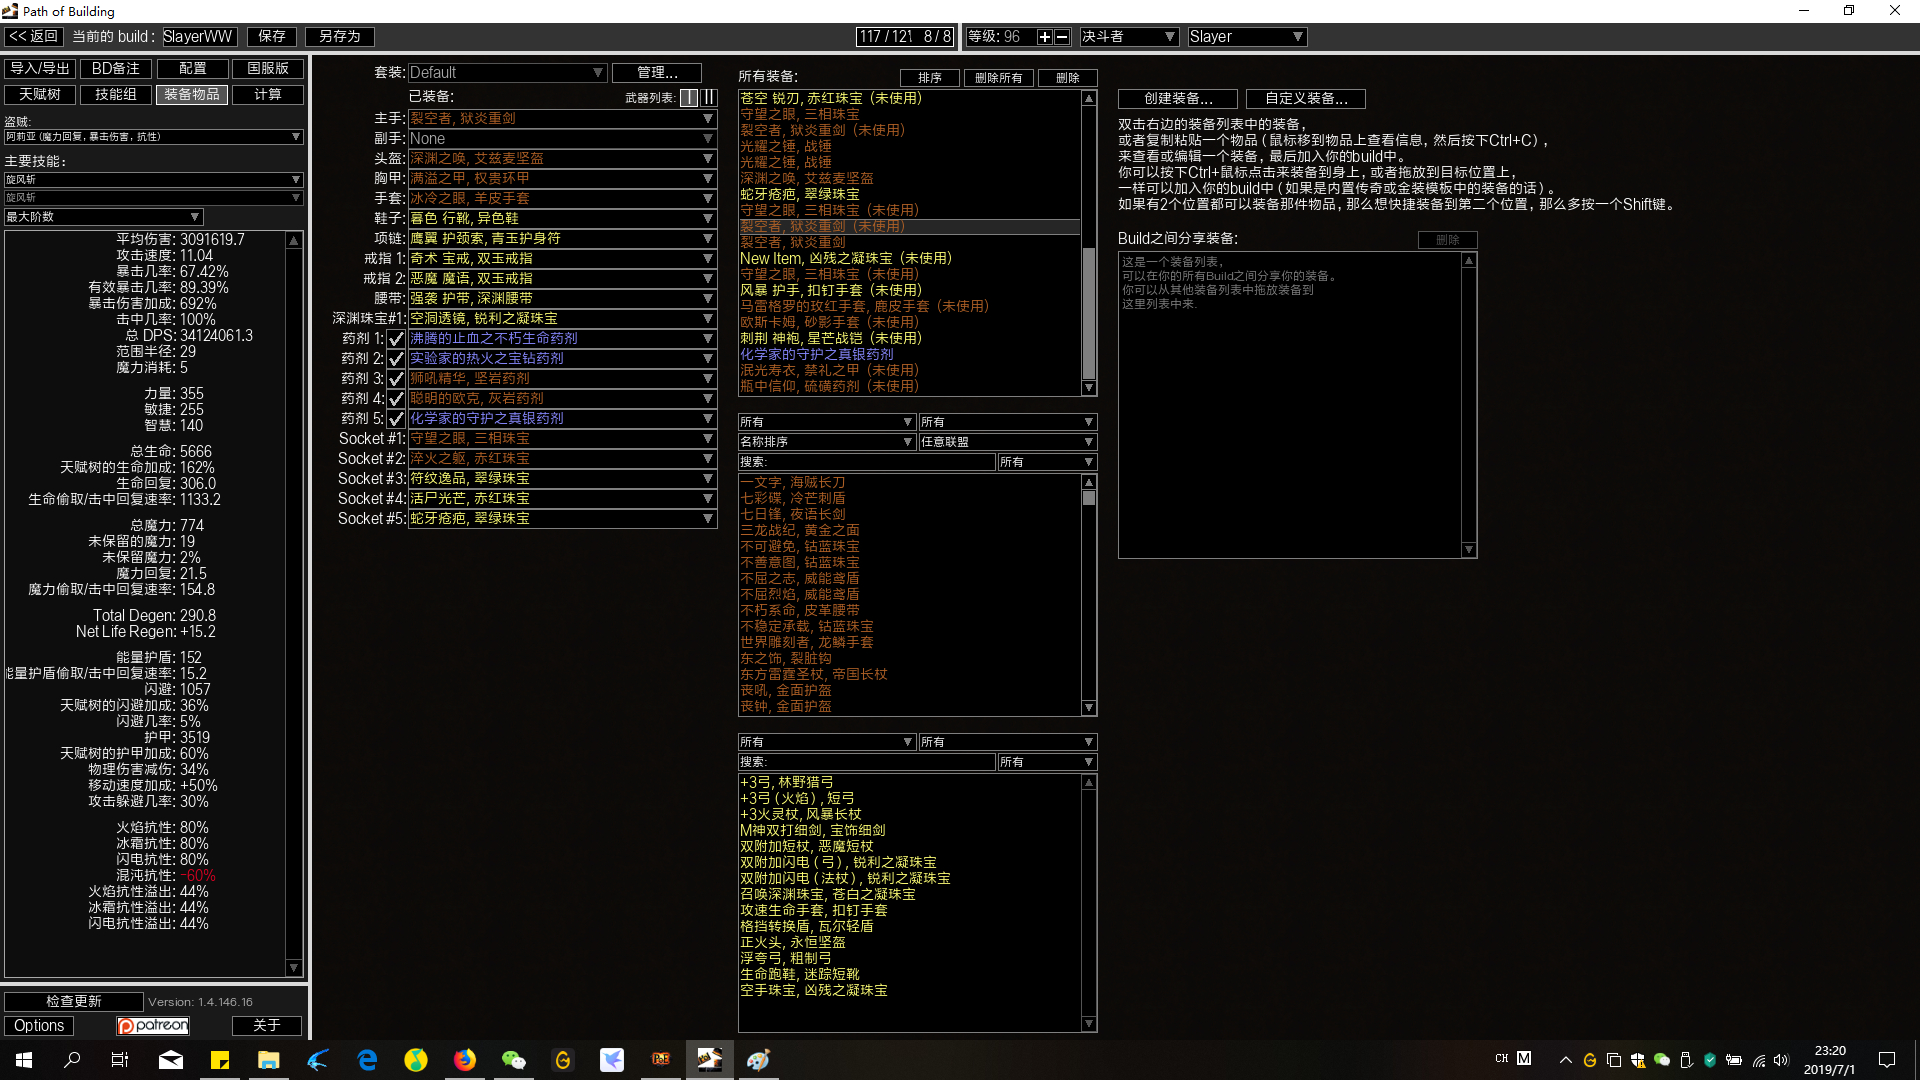Image resolution: width=1920 pixels, height=1080 pixels.
Task: Open the Patreon logo link
Action: click(x=153, y=1025)
